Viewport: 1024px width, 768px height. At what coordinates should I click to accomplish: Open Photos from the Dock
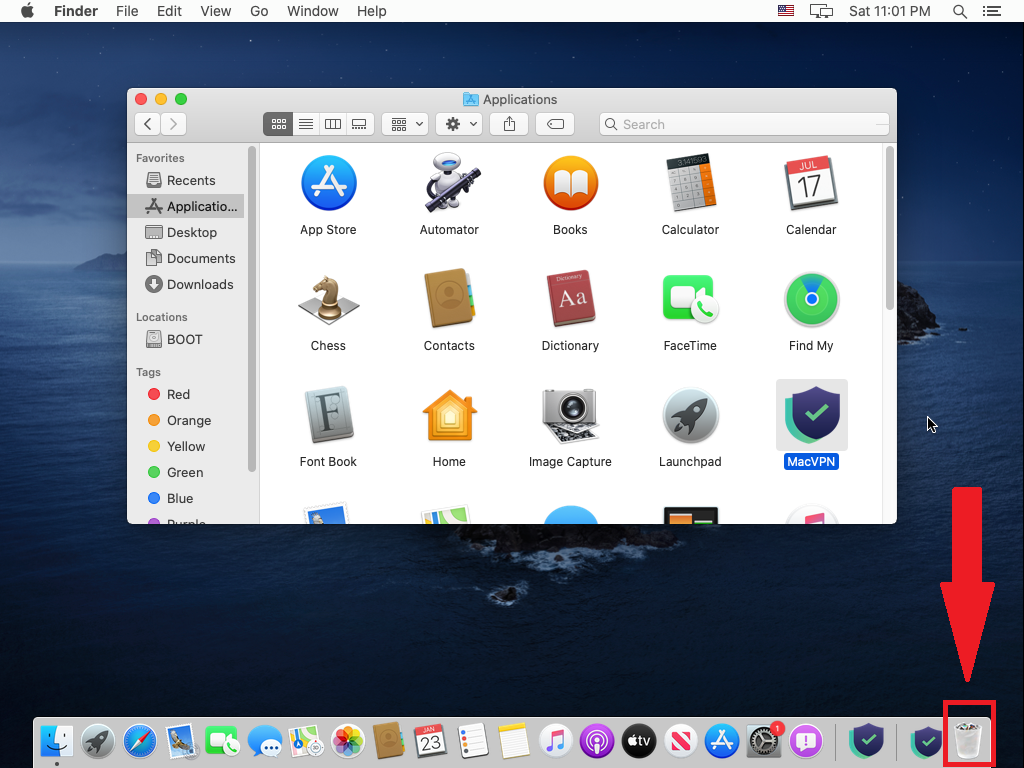coord(347,741)
